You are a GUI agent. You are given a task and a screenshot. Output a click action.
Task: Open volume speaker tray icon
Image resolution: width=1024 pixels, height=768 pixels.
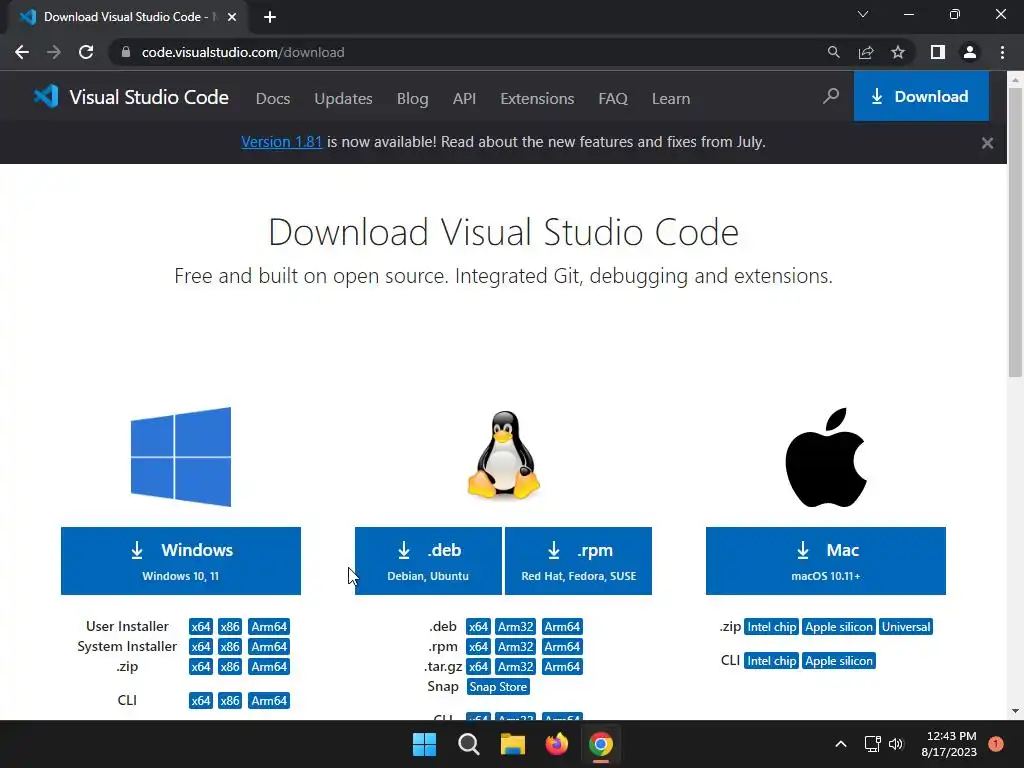(896, 744)
